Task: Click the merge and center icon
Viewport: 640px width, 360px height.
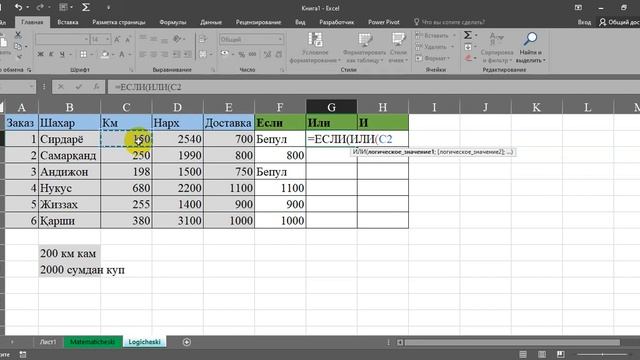Action: (x=203, y=54)
